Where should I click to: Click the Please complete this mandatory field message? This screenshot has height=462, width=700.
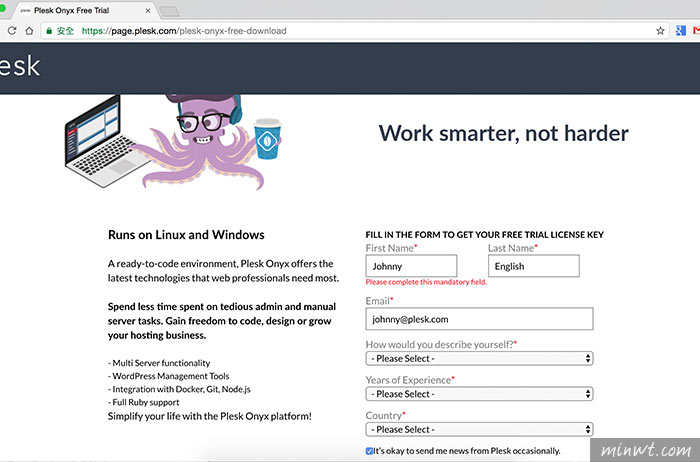click(426, 282)
